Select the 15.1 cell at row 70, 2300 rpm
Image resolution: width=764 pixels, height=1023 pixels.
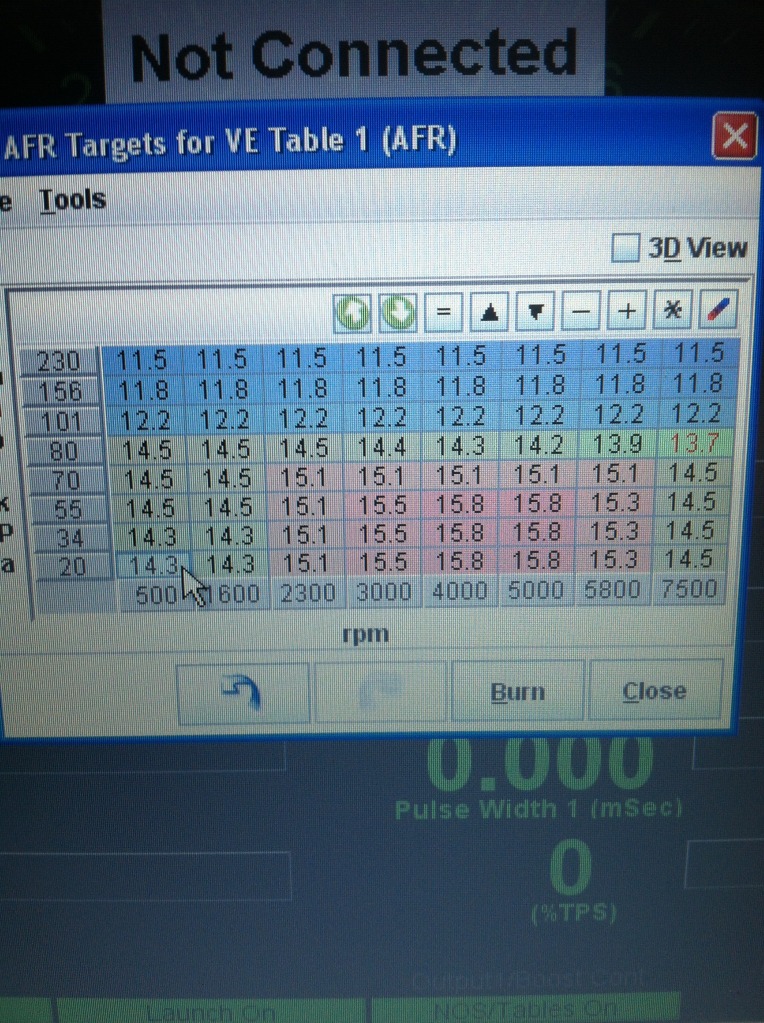click(x=303, y=478)
